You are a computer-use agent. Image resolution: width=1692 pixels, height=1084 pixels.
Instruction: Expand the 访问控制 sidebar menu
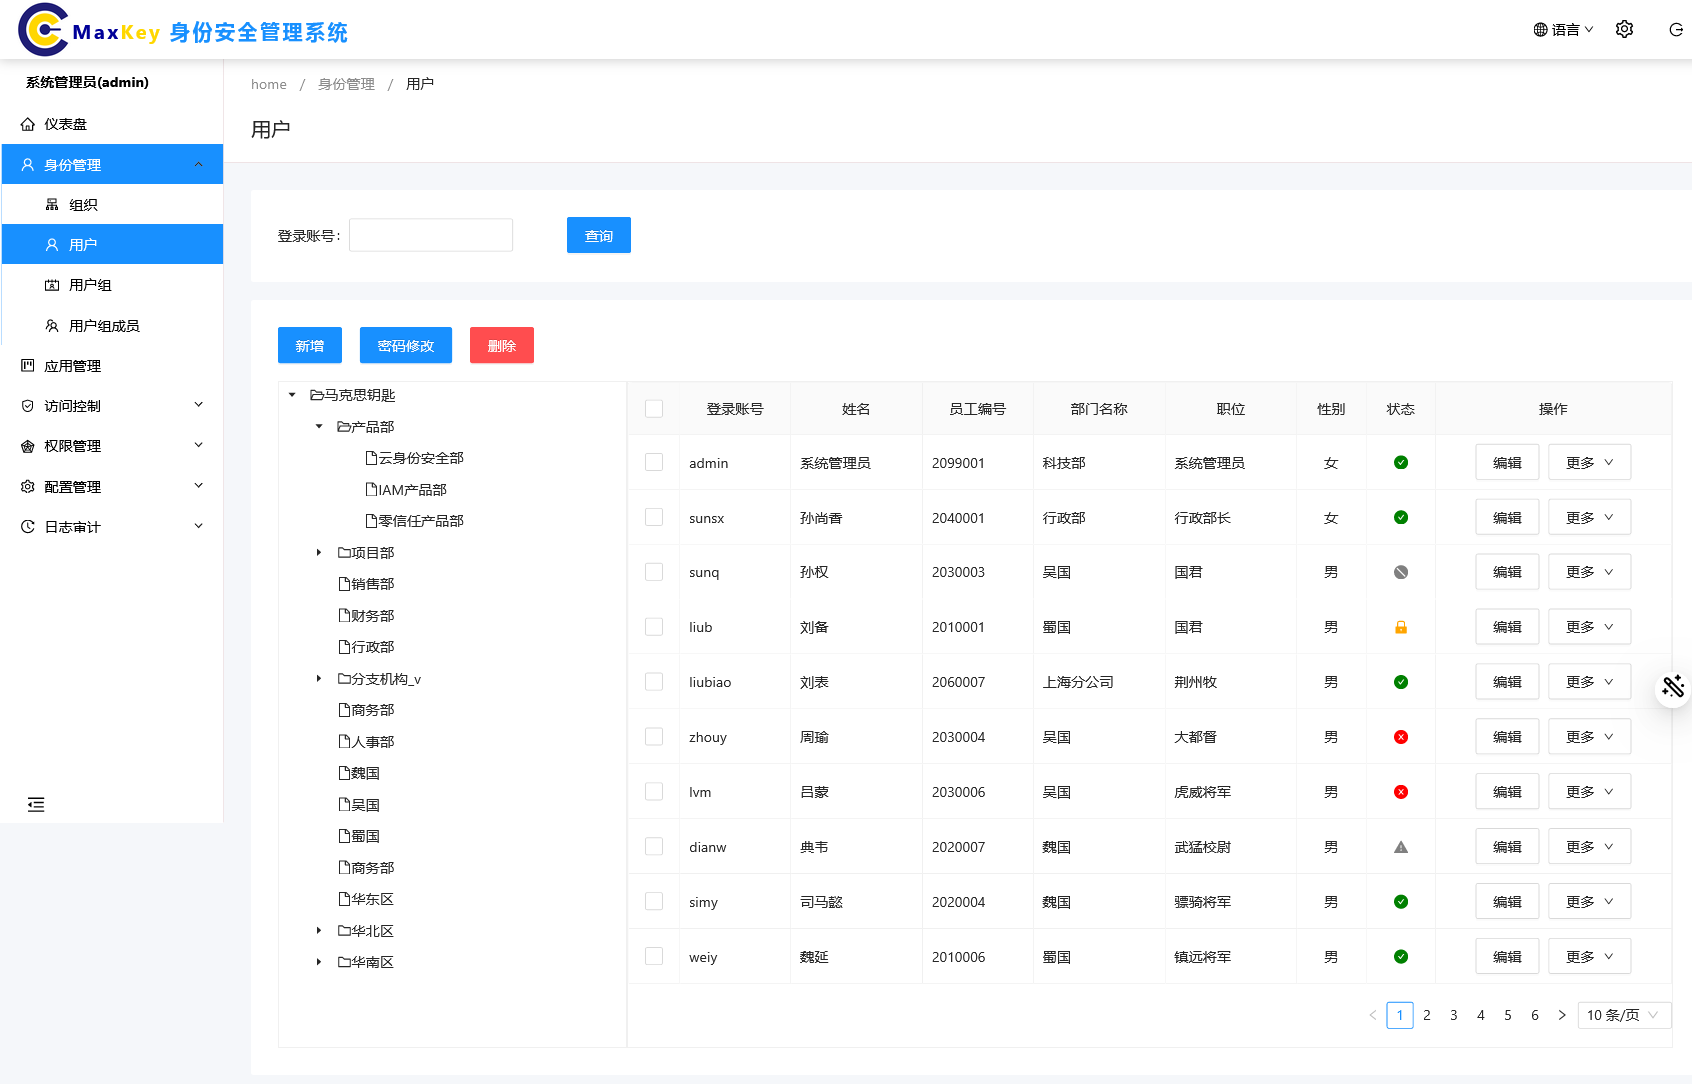click(112, 406)
